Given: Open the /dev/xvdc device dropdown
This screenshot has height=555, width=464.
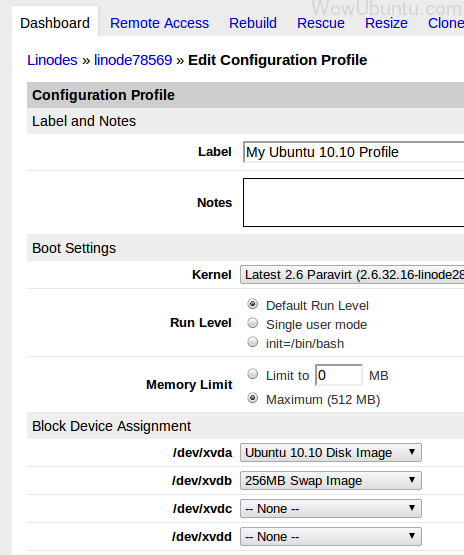Looking at the screenshot, I should point(331,508).
